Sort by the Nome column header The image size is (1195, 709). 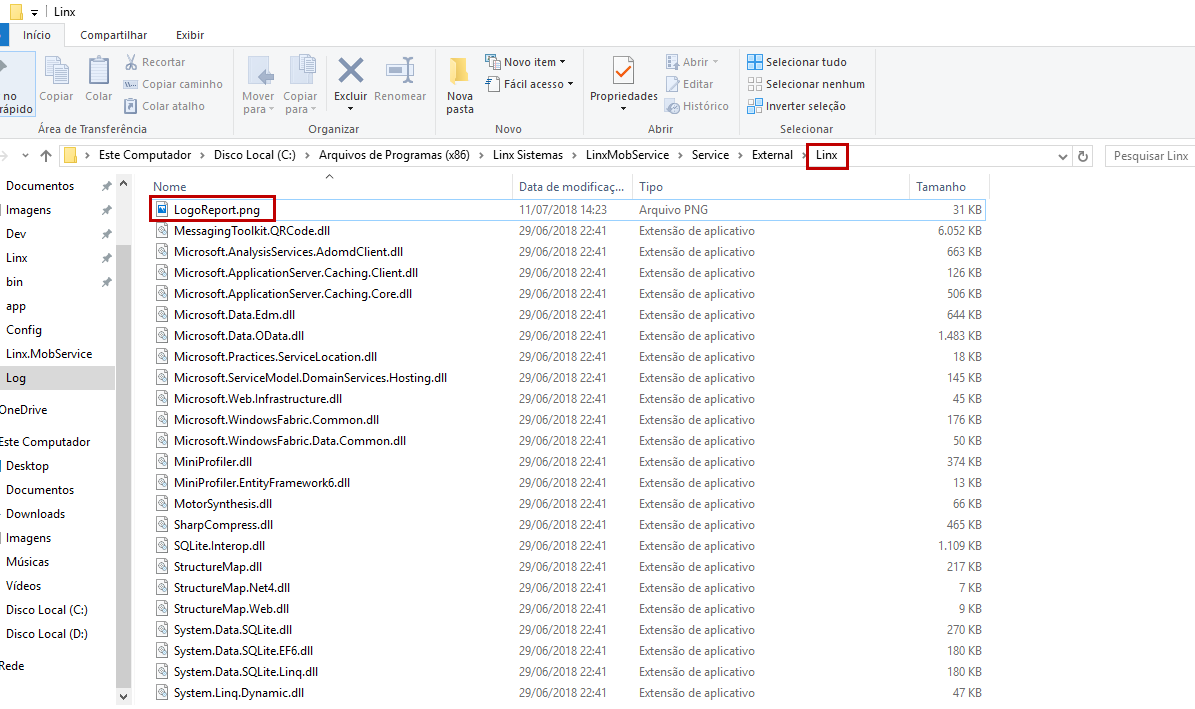(329, 186)
